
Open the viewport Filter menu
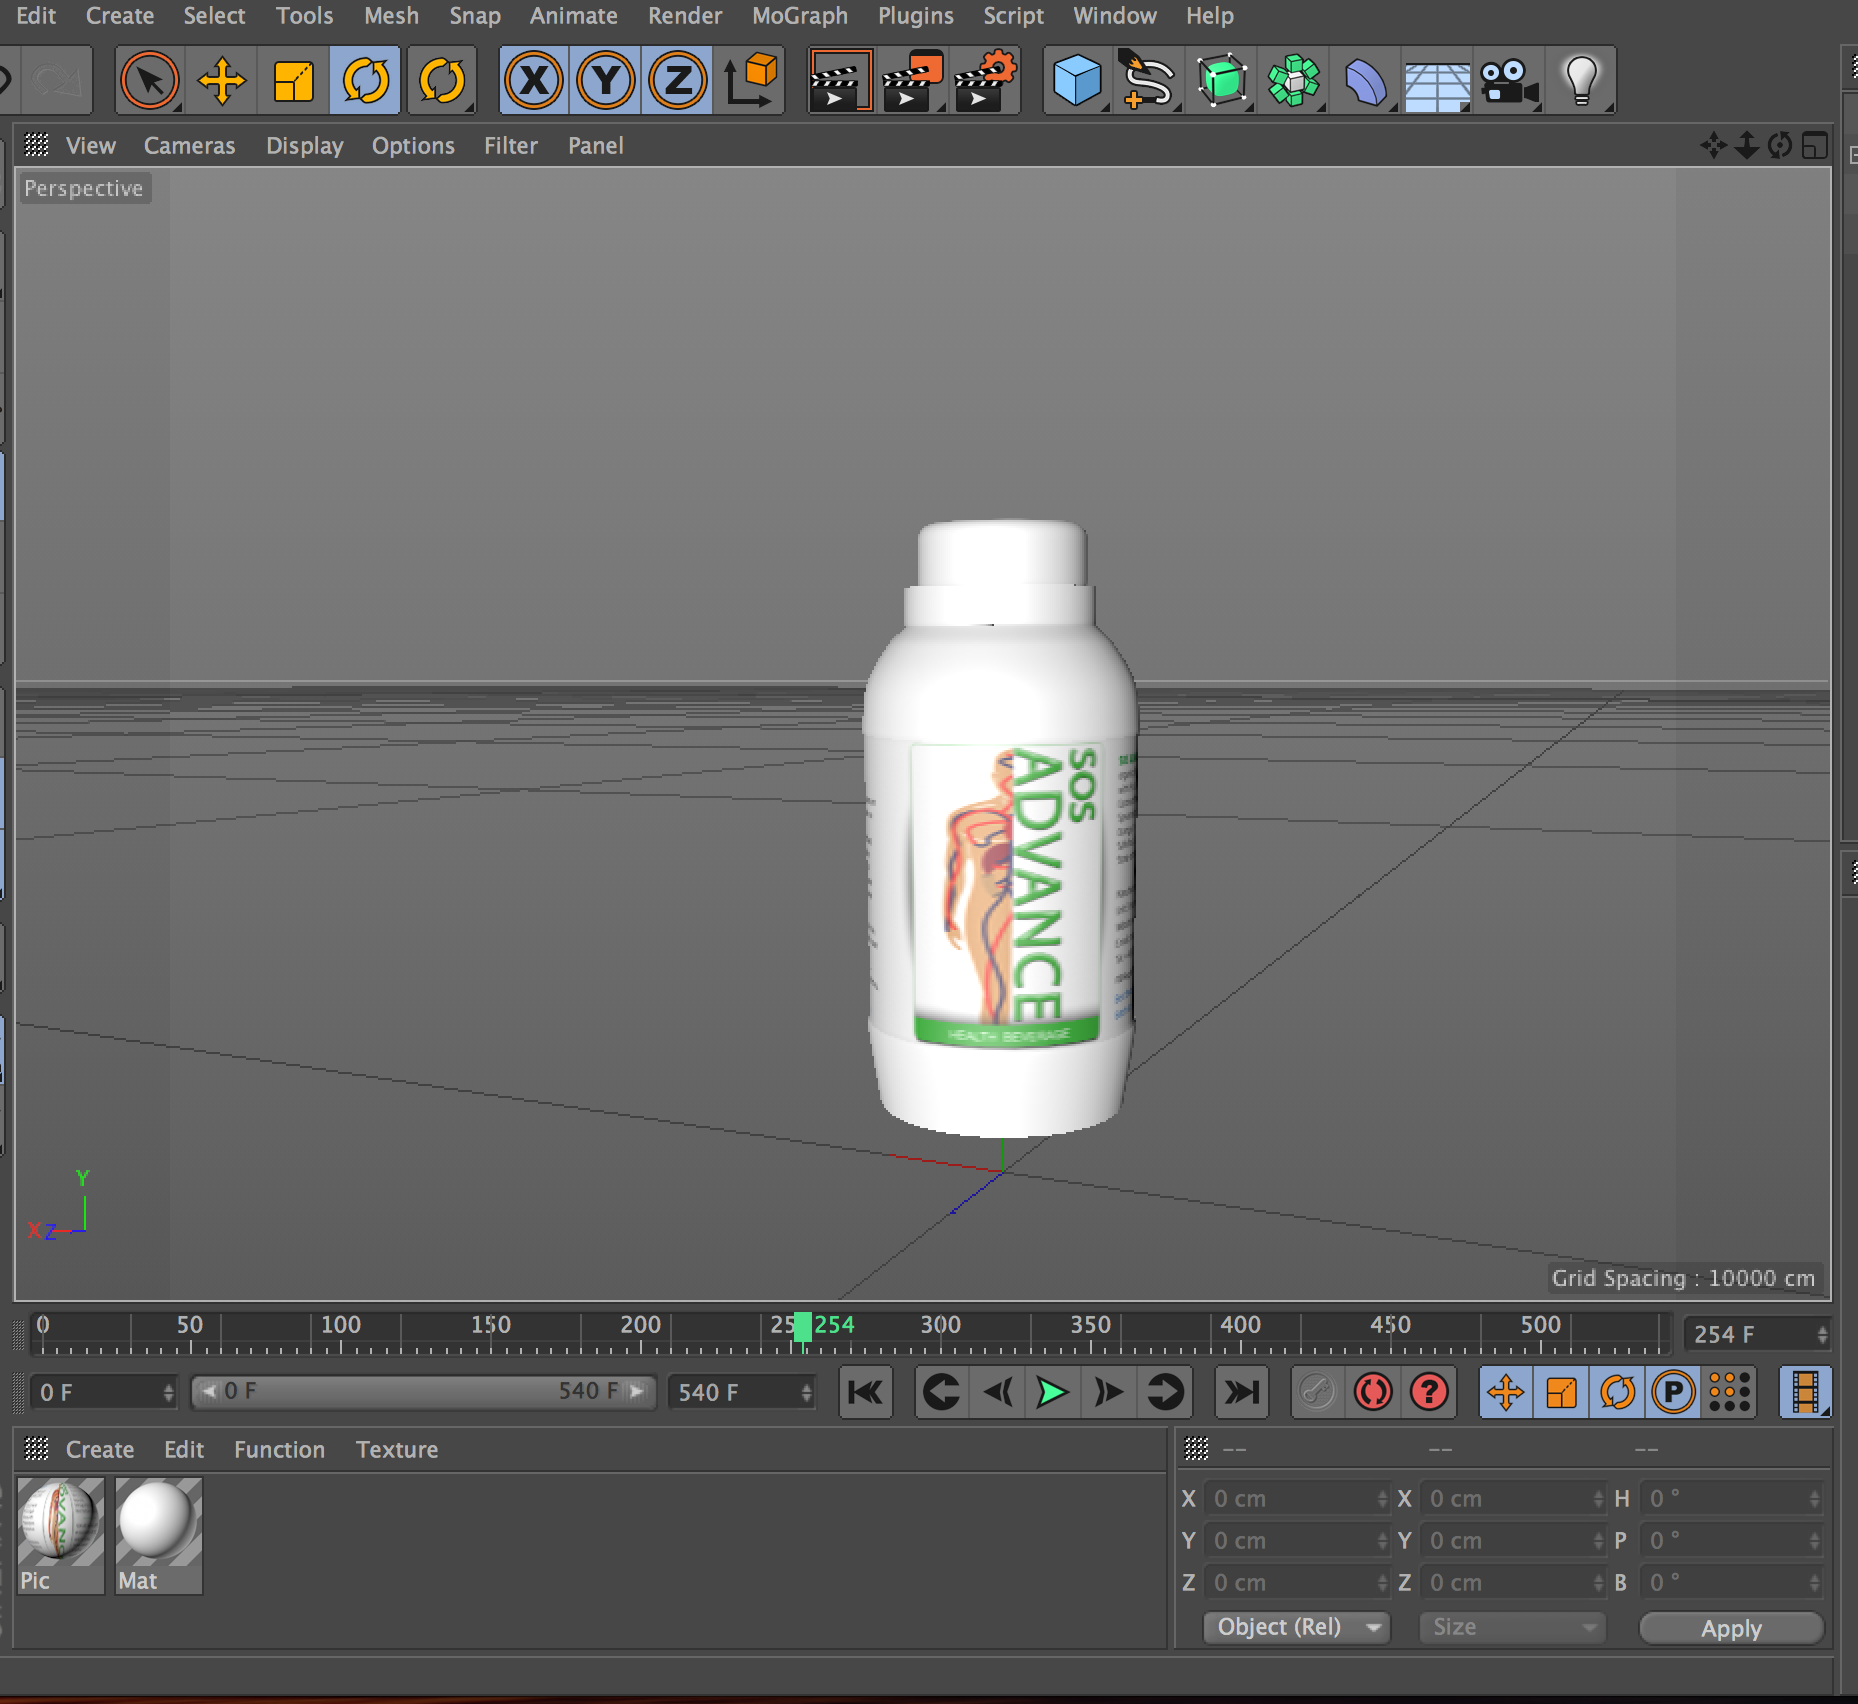511,146
